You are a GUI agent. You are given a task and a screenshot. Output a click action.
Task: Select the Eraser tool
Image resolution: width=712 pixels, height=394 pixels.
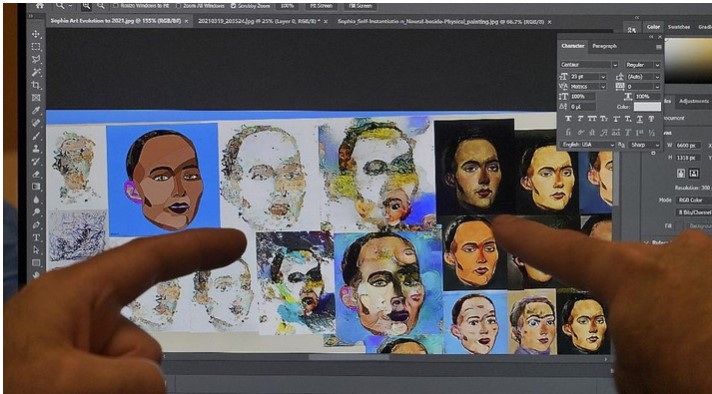coord(36,174)
